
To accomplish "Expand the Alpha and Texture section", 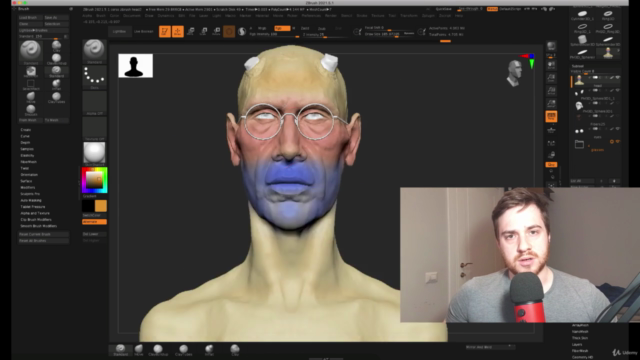I will tap(35, 213).
